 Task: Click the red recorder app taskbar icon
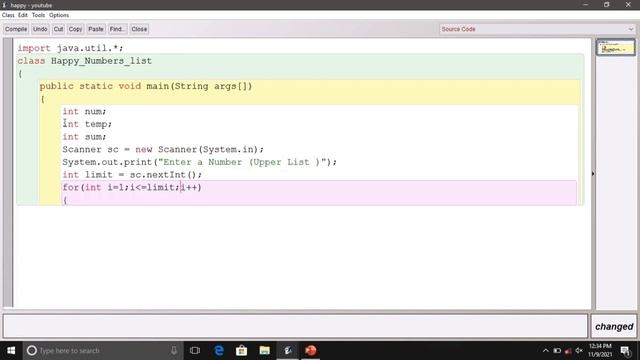tap(311, 351)
